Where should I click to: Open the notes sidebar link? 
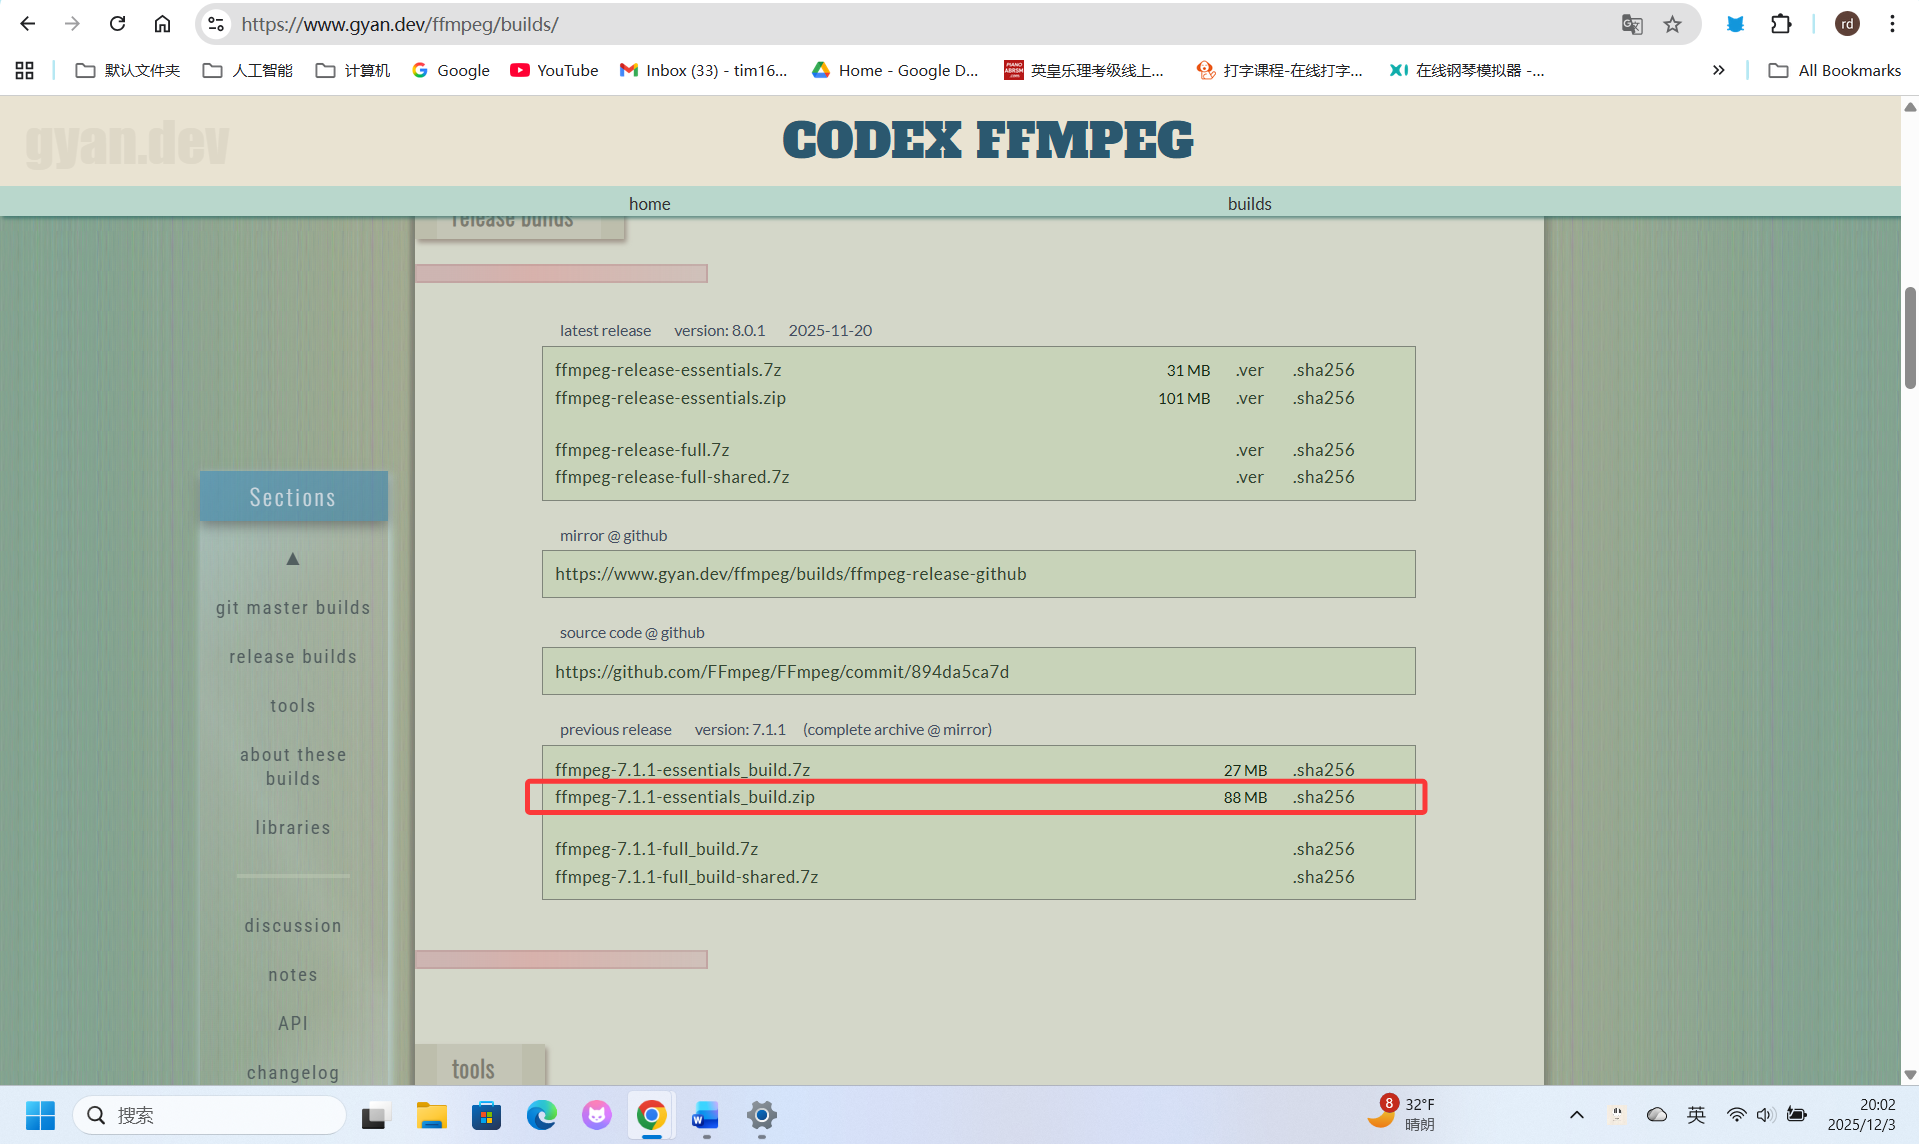pos(293,975)
